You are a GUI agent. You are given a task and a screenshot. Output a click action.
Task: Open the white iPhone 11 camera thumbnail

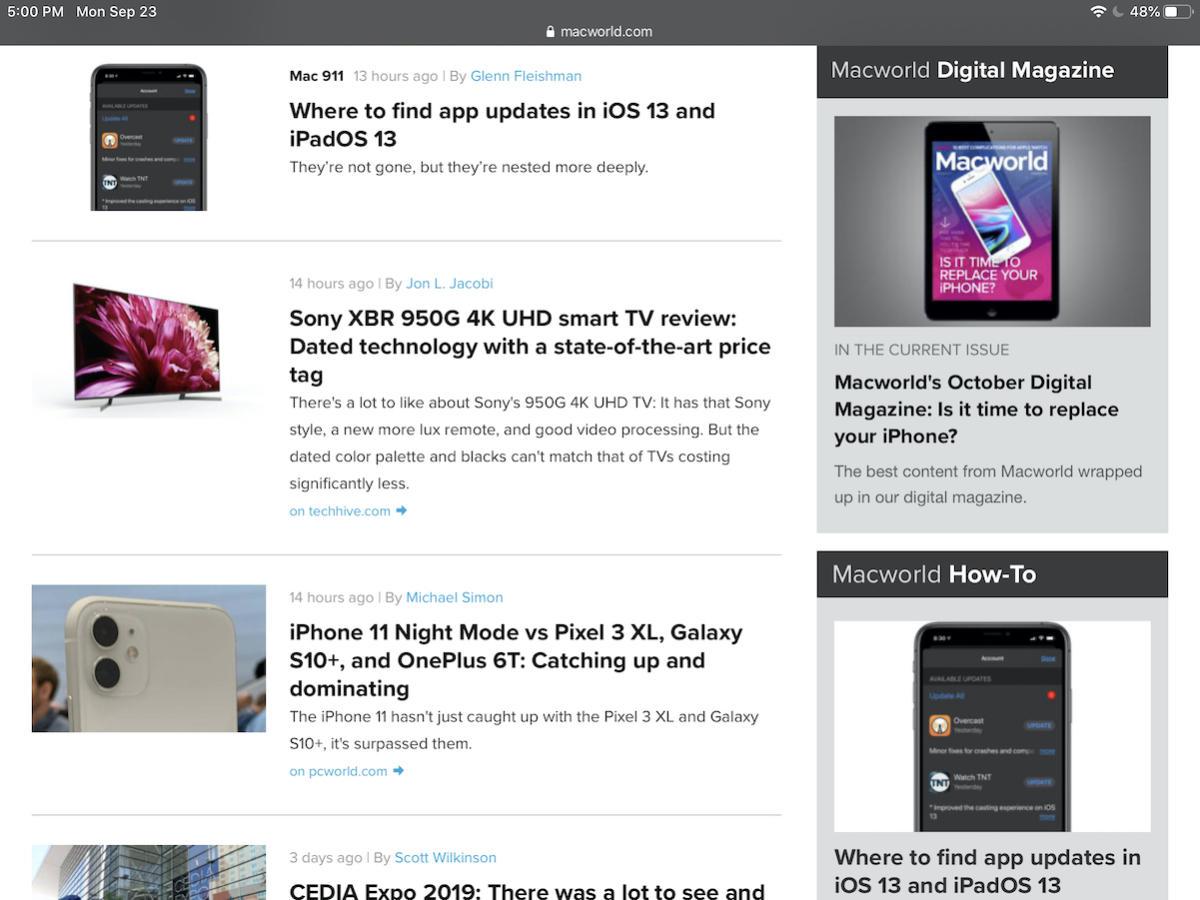(149, 659)
